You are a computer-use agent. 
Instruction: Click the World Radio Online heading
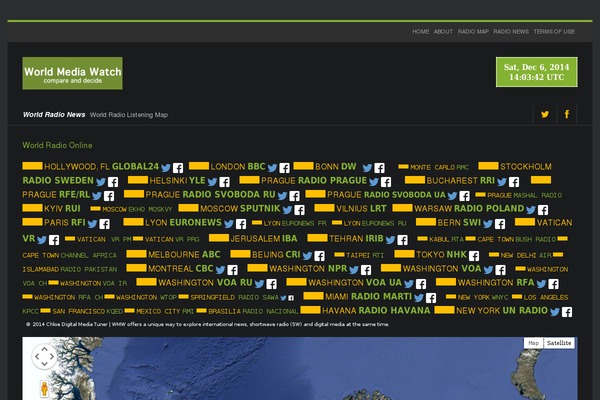pos(57,145)
